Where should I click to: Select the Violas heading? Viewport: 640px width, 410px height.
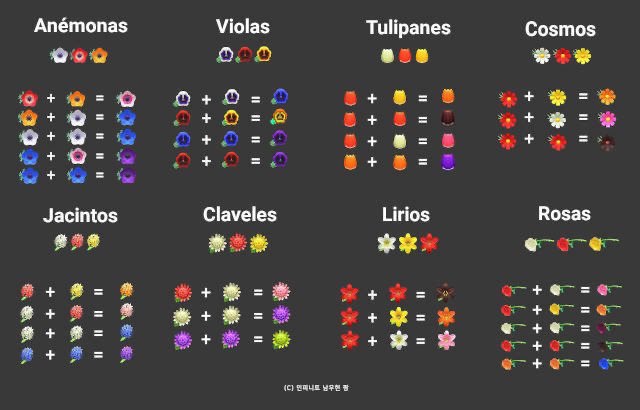tap(243, 27)
